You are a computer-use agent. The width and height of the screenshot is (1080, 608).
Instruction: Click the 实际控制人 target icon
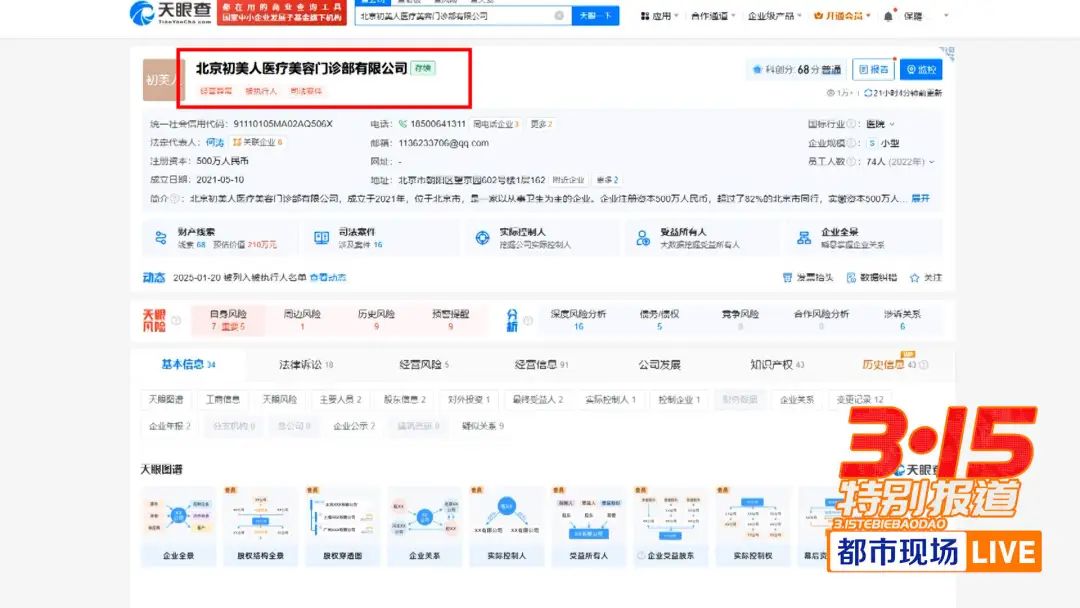click(x=482, y=238)
